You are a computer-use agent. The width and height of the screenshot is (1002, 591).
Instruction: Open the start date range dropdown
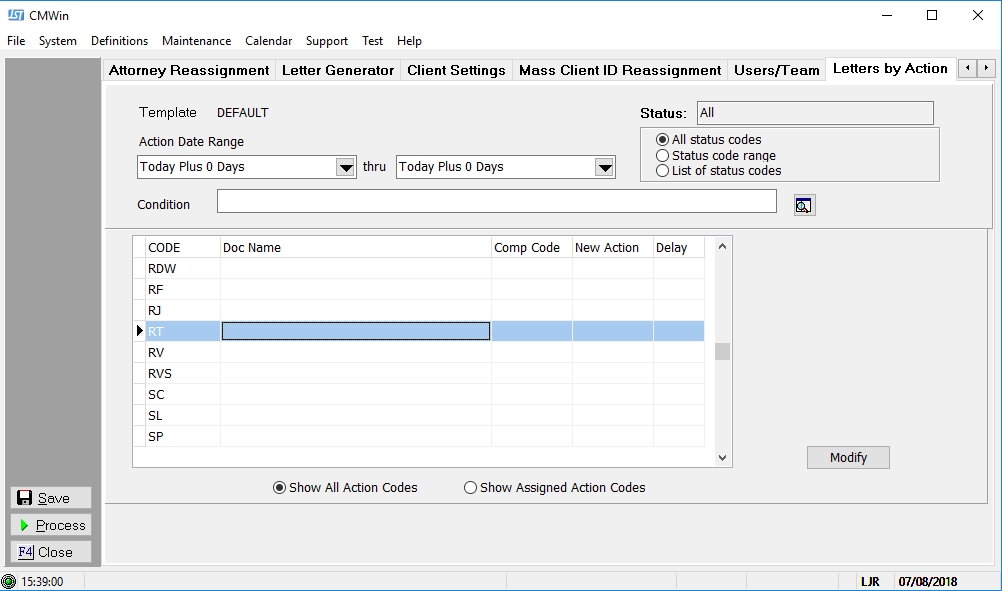(x=345, y=167)
